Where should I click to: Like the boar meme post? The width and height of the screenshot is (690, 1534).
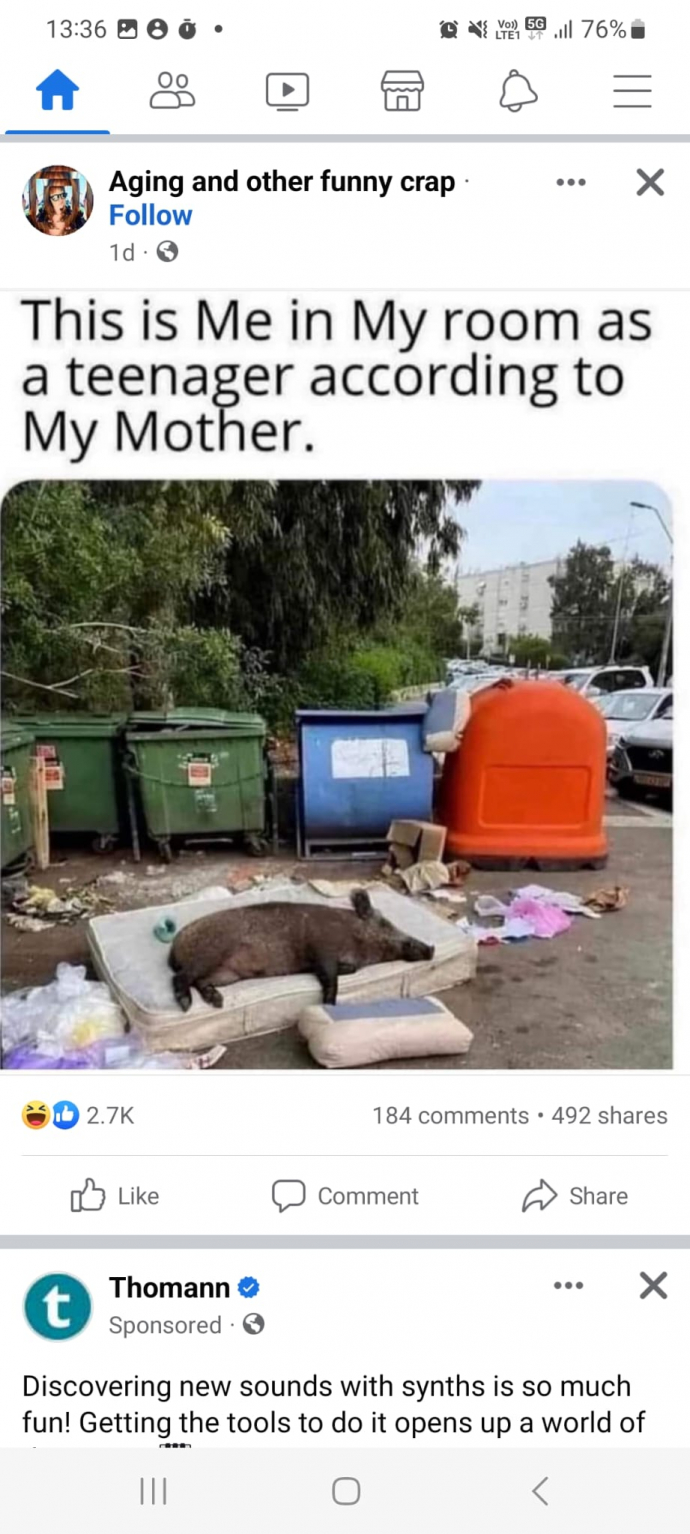point(115,1196)
